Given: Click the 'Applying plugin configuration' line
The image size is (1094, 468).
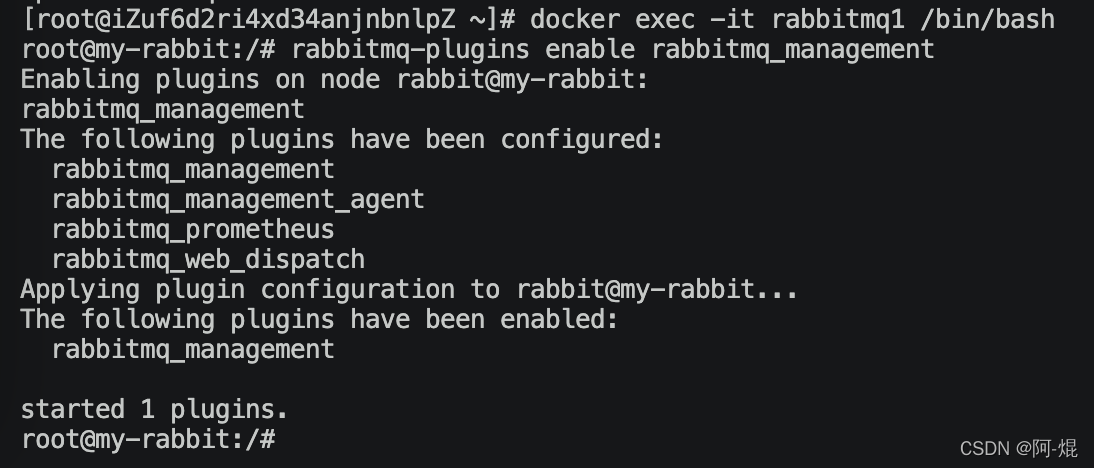Looking at the screenshot, I should [x=410, y=289].
